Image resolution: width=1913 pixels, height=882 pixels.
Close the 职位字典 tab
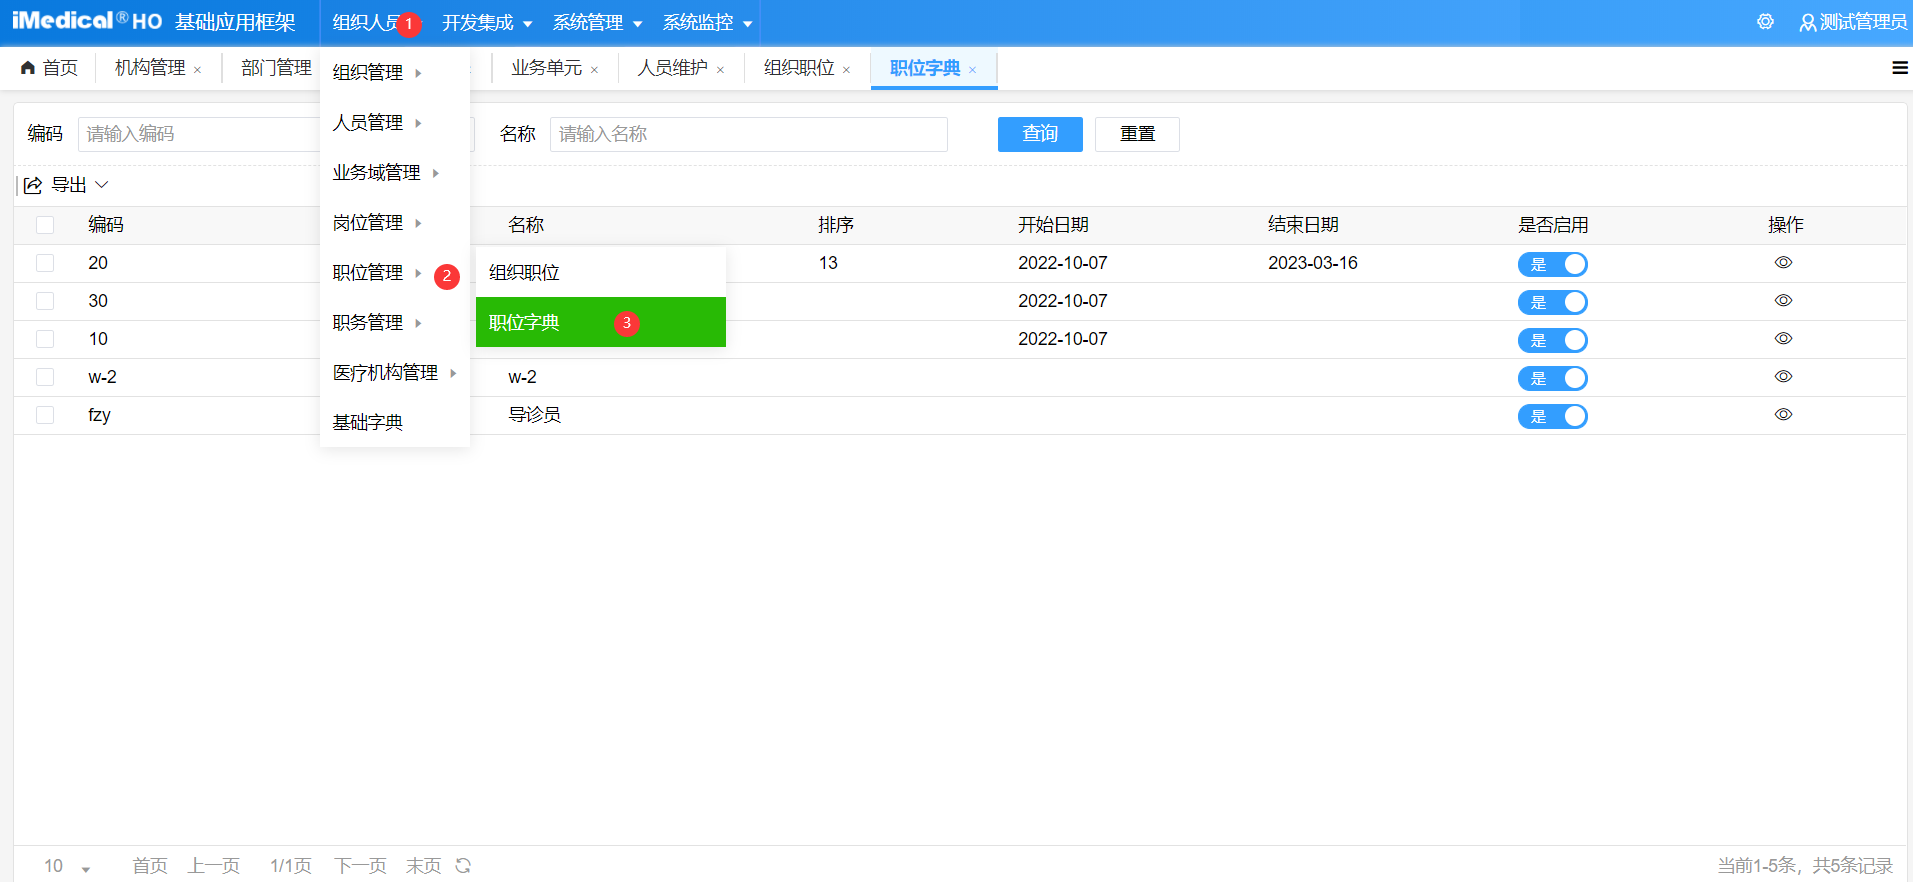(973, 70)
